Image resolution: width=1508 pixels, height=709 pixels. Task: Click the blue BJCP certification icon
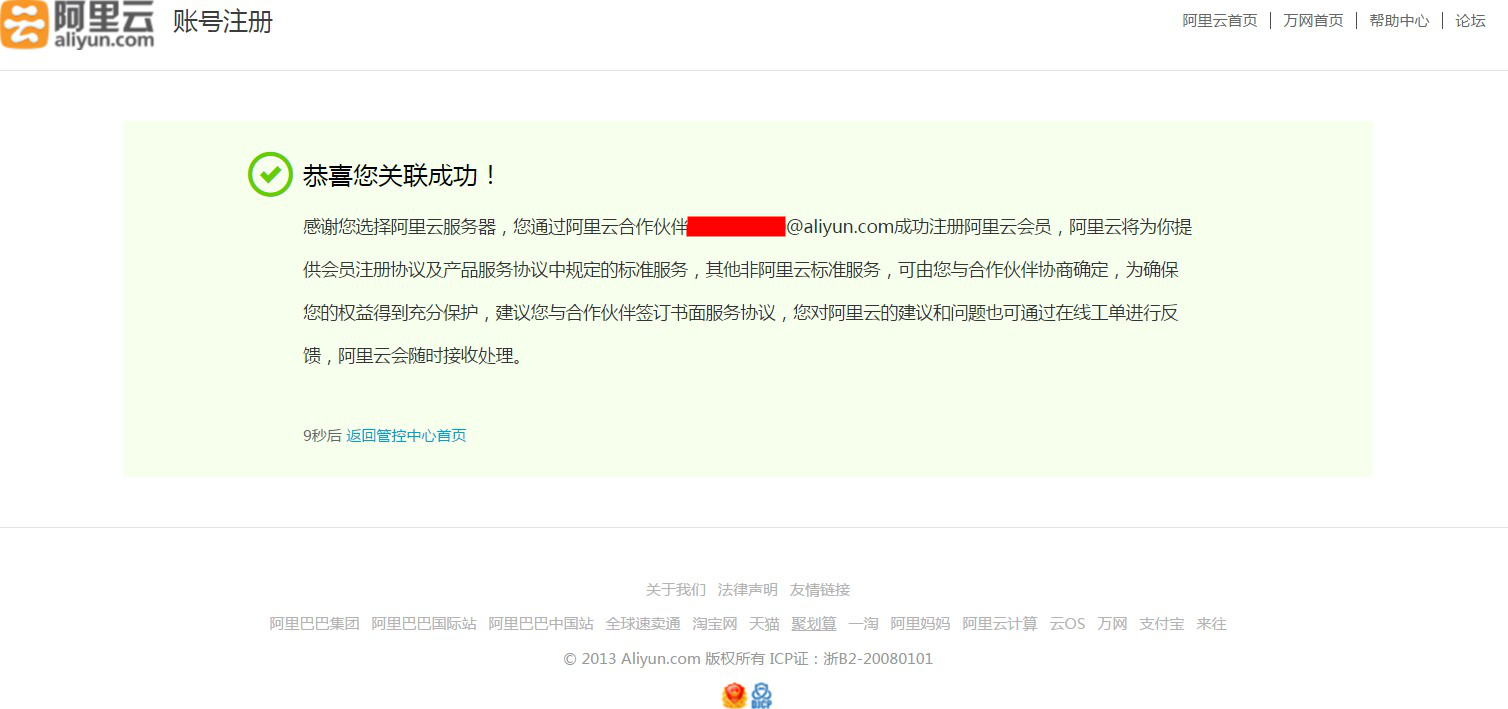pyautogui.click(x=762, y=696)
